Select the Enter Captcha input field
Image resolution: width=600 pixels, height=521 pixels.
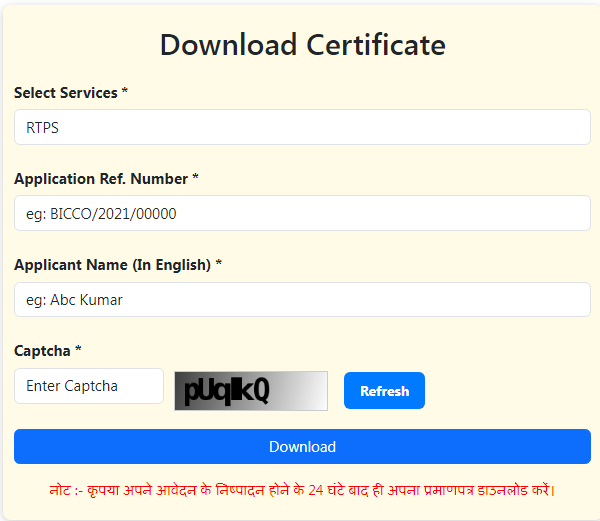click(89, 386)
